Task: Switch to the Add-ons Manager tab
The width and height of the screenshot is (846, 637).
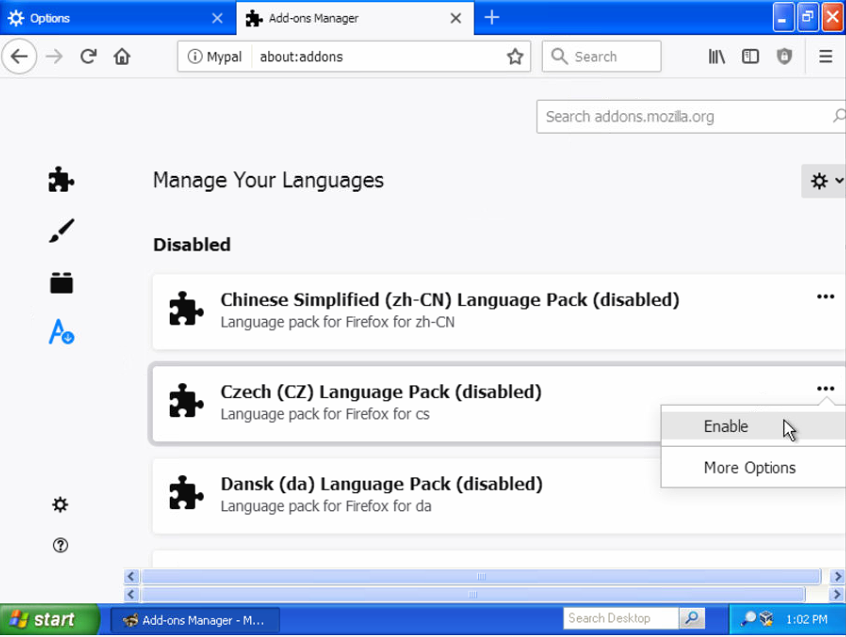Action: tap(355, 18)
